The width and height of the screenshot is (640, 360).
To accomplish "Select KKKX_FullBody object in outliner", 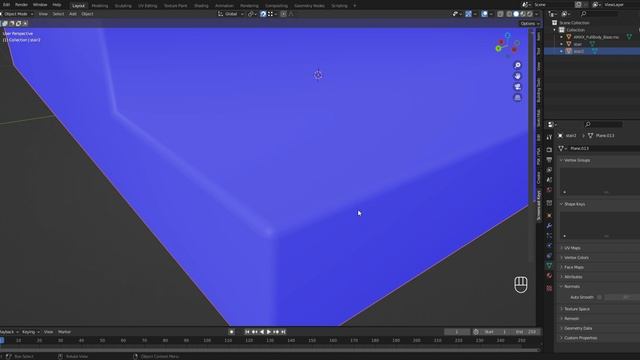I will [596, 37].
